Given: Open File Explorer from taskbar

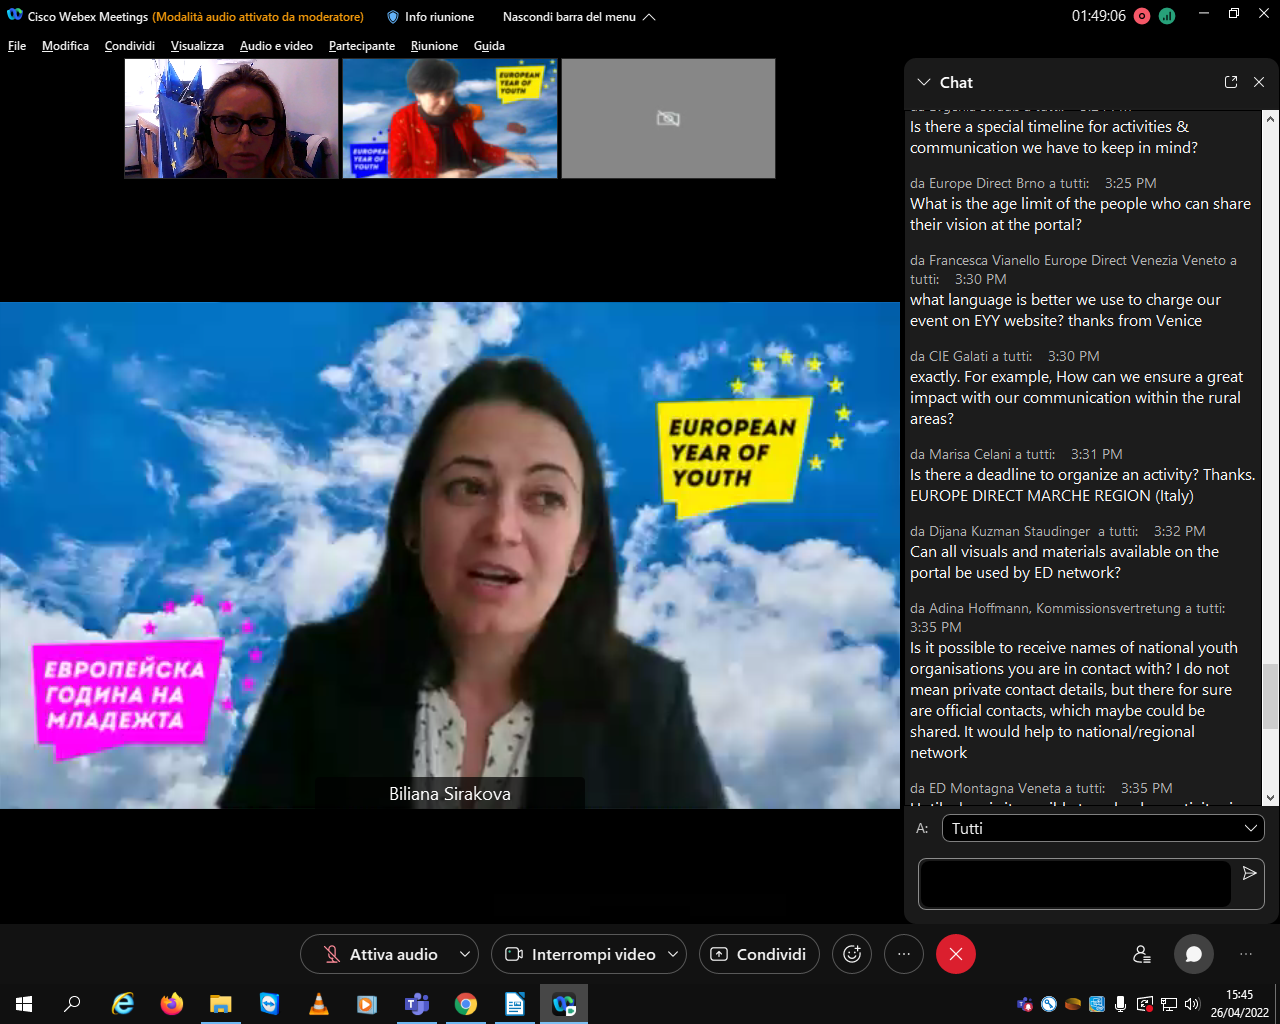Looking at the screenshot, I should coord(221,1004).
